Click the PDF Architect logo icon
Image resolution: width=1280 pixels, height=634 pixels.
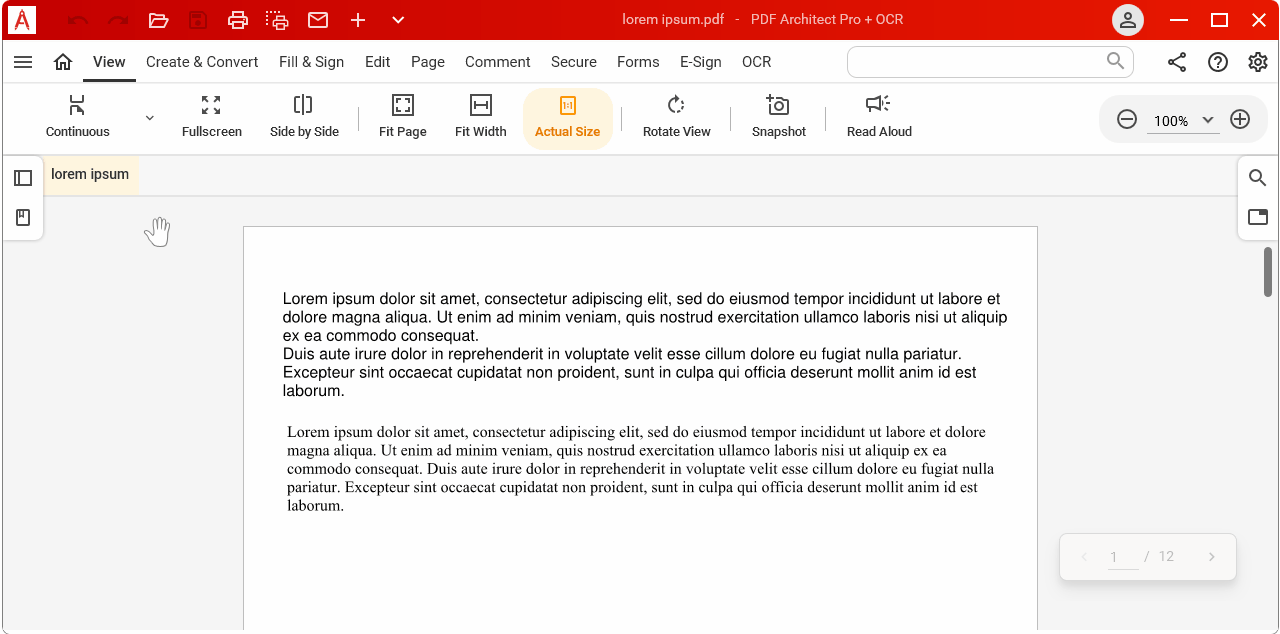click(x=21, y=20)
